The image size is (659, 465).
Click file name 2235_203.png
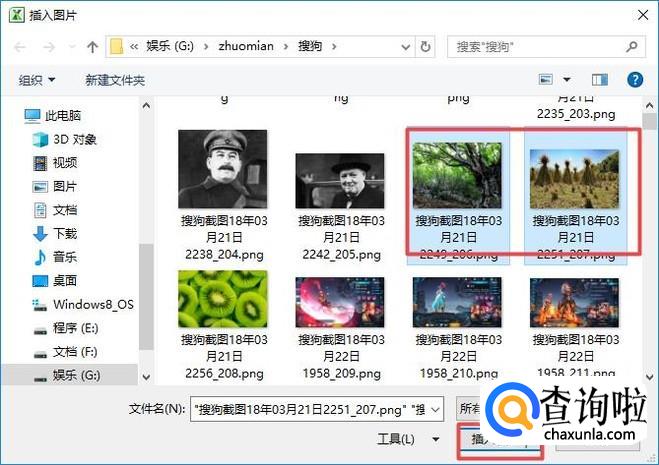[576, 114]
